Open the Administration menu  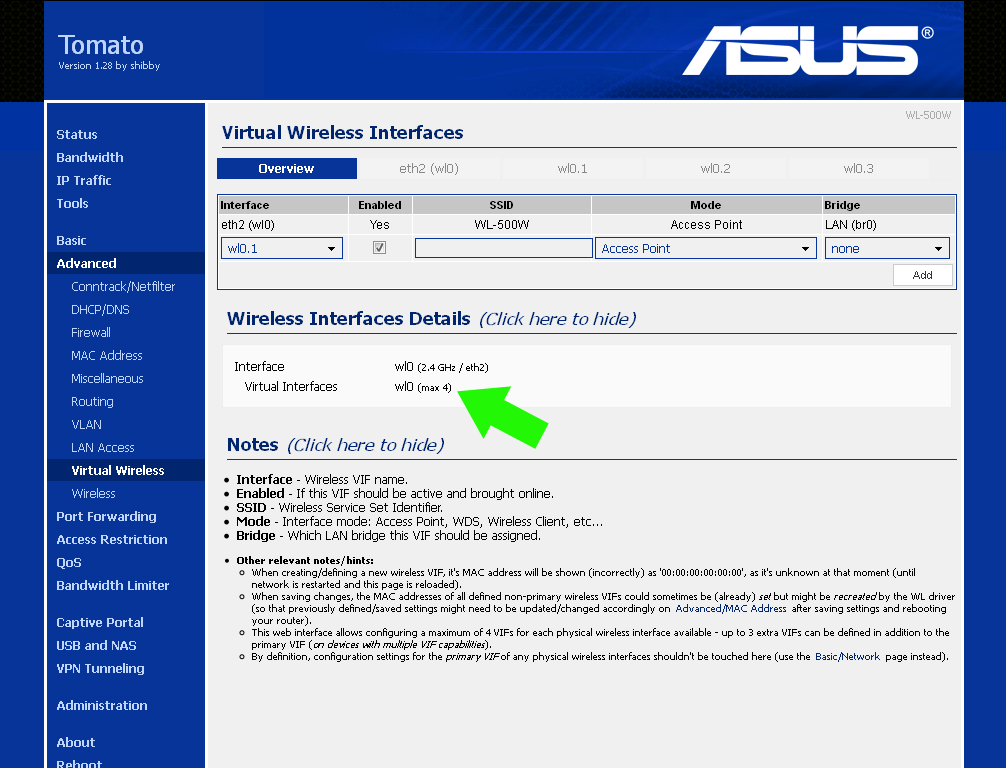(102, 706)
